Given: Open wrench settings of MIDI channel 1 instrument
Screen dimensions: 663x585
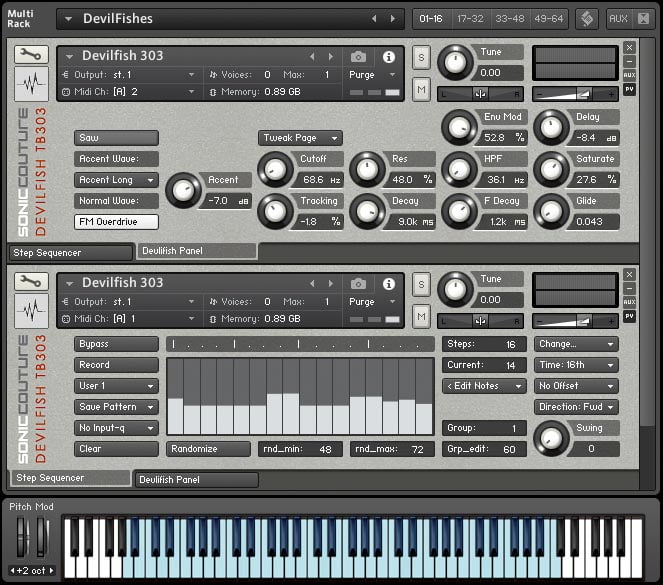Looking at the screenshot, I should (x=31, y=281).
